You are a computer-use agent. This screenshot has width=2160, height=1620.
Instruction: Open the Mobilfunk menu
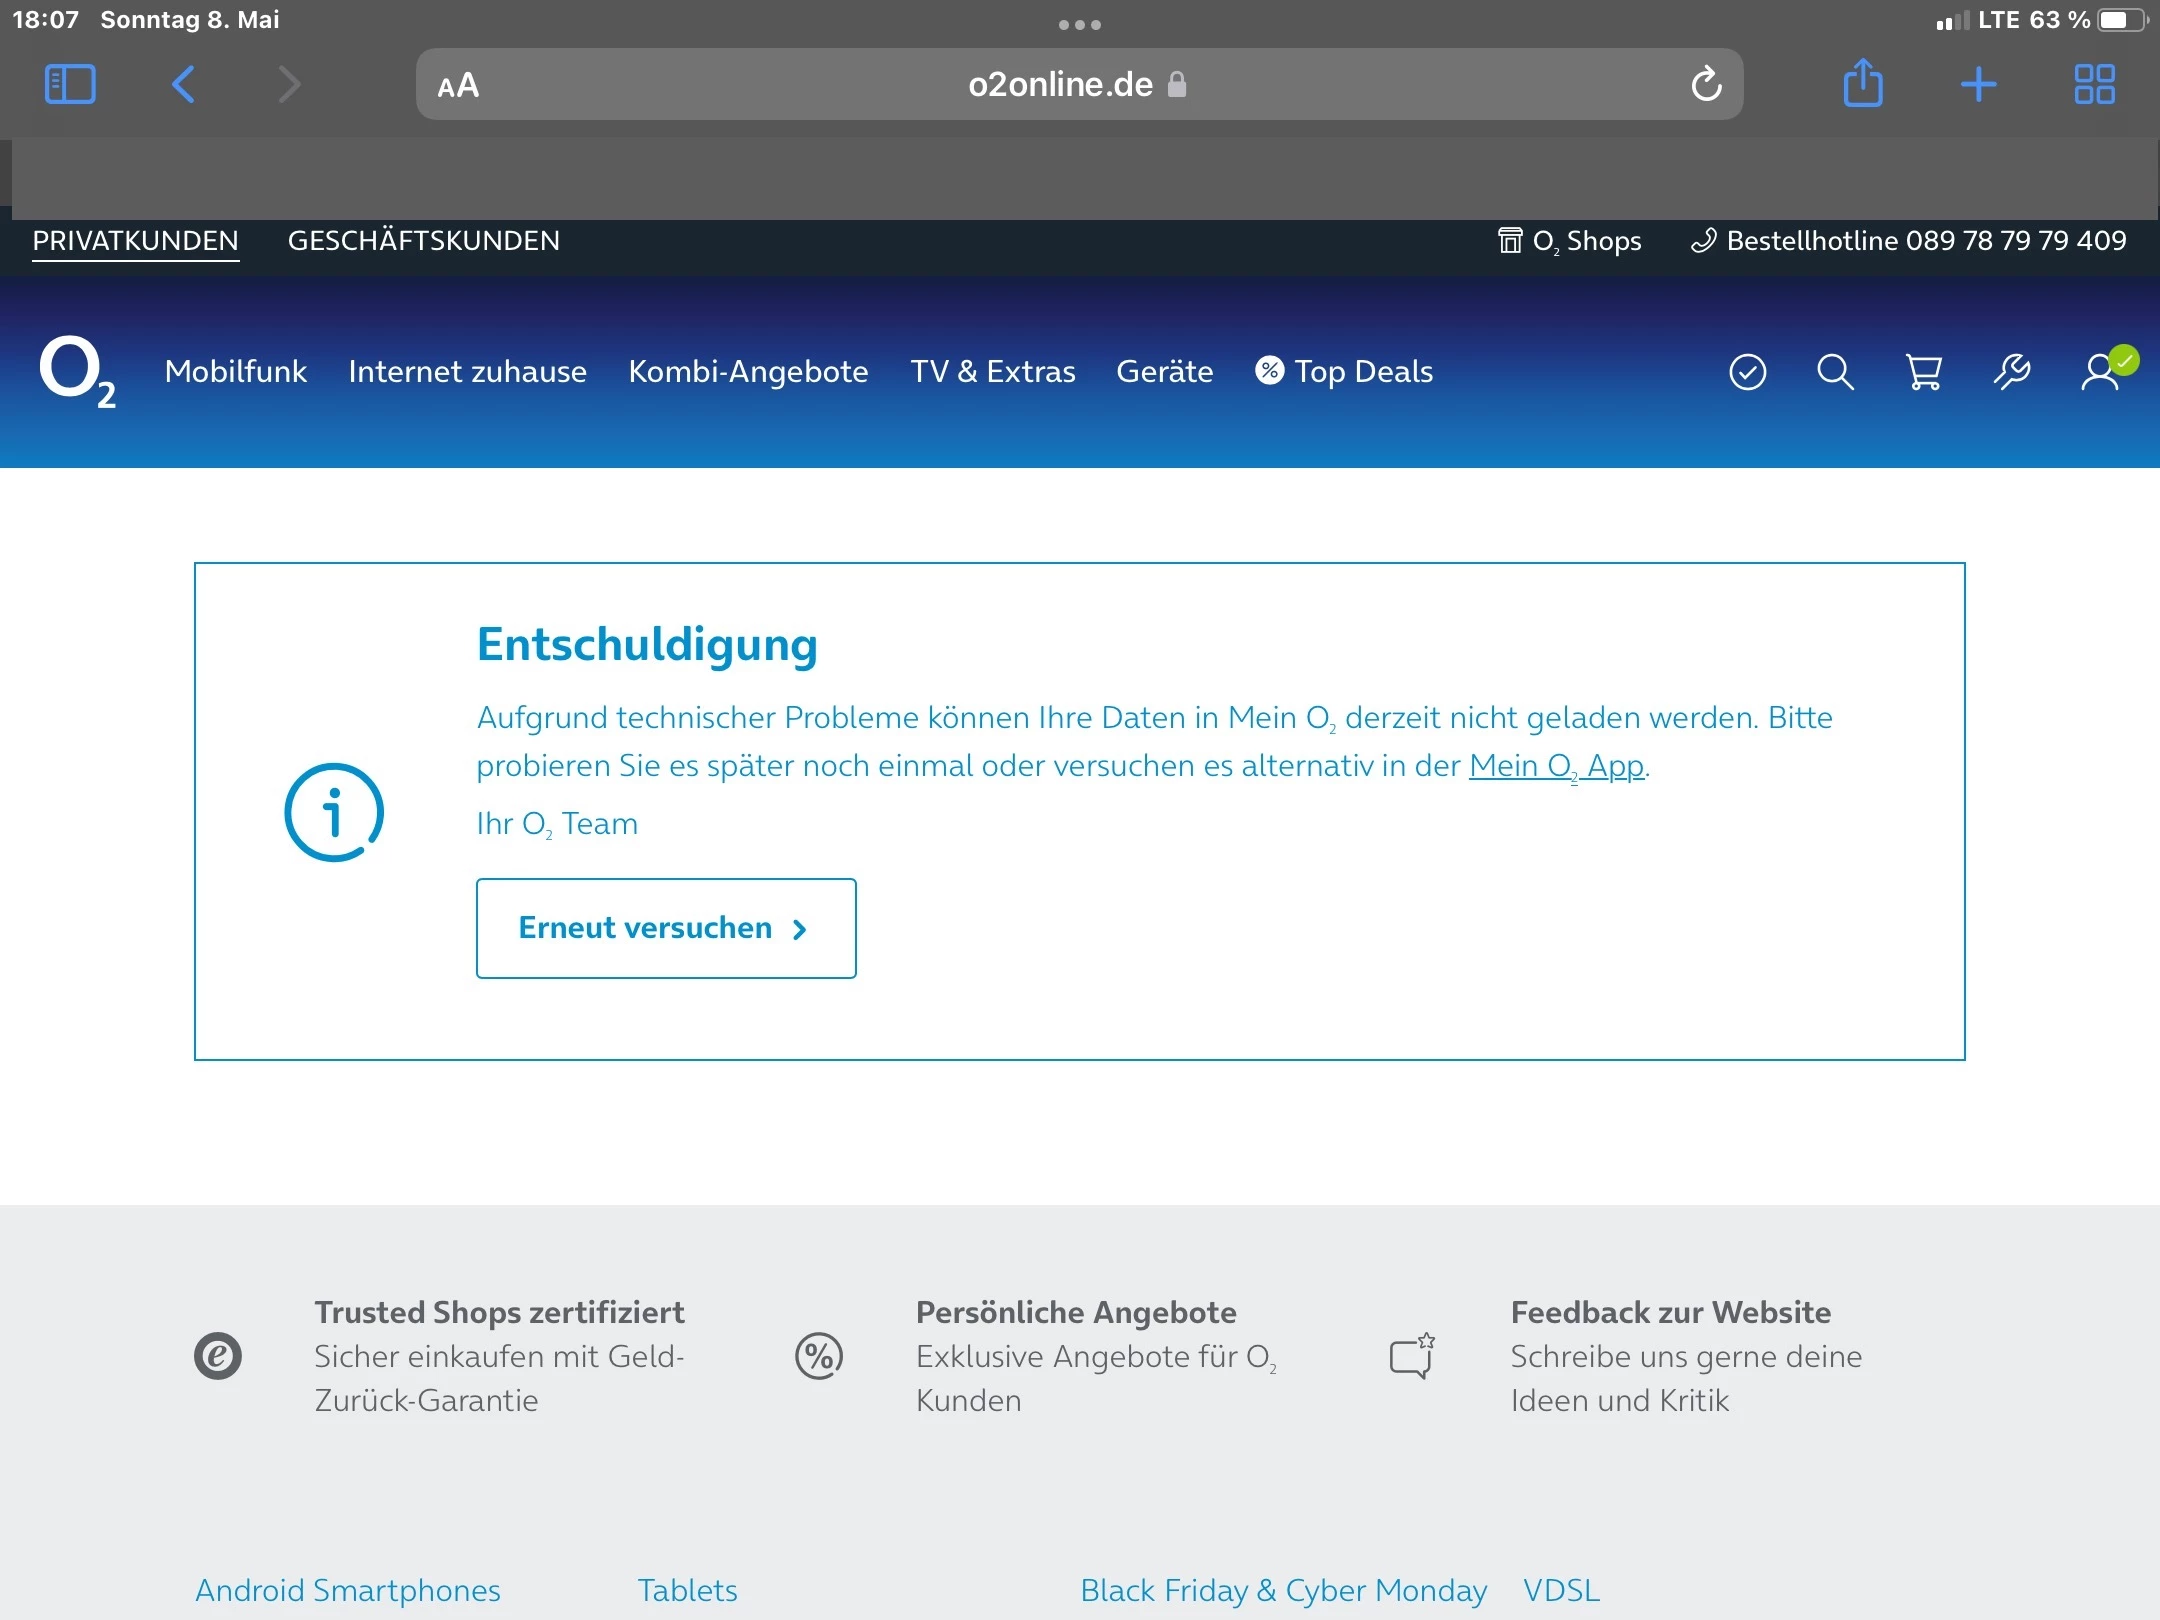pos(235,372)
